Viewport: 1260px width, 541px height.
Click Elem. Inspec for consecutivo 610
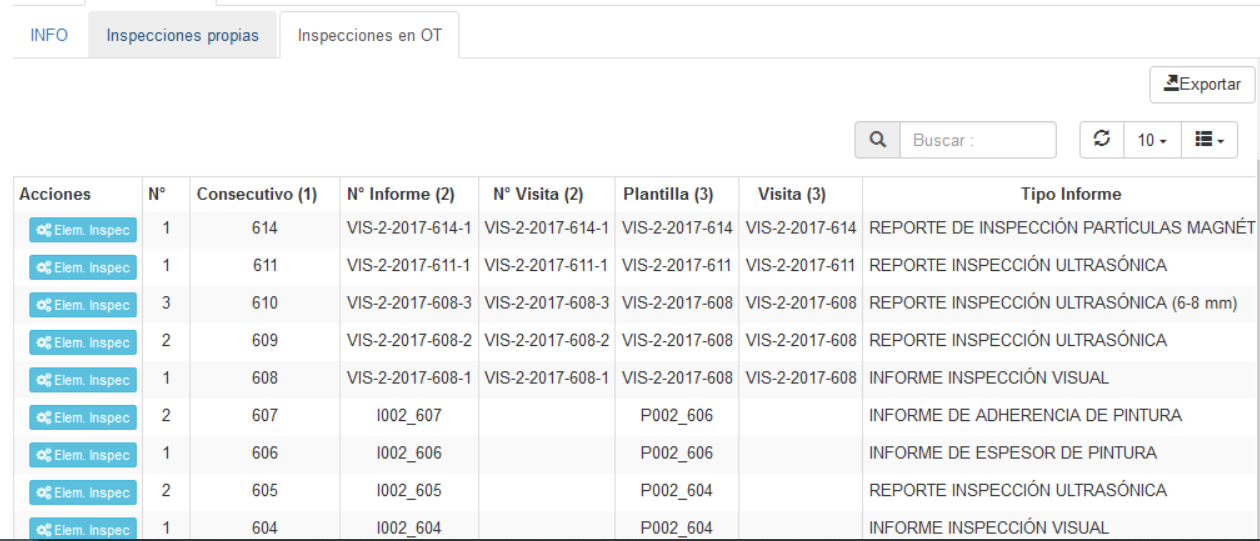[83, 305]
